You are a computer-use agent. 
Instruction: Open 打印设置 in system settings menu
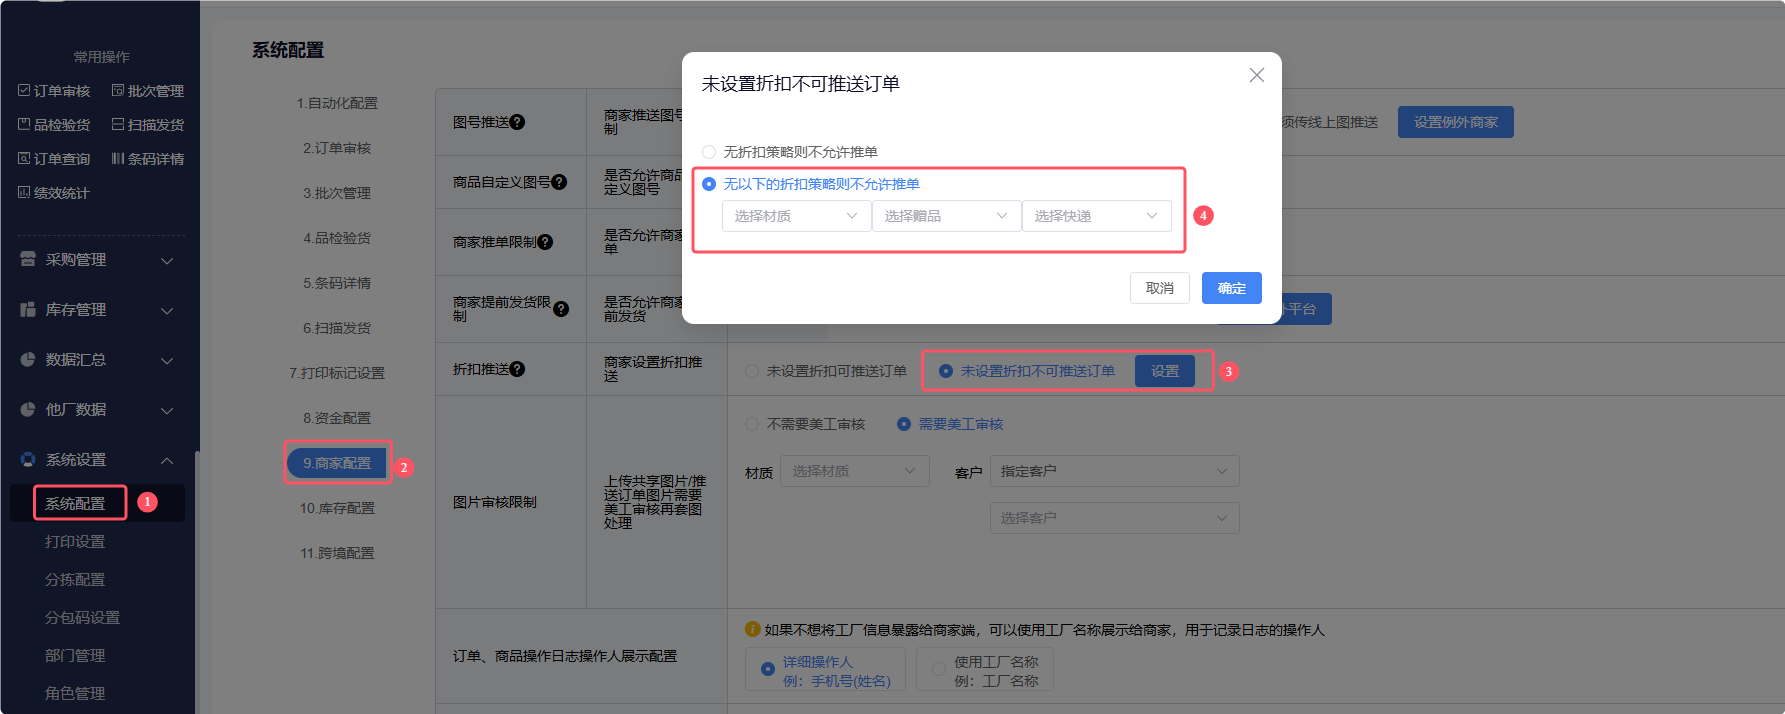75,542
